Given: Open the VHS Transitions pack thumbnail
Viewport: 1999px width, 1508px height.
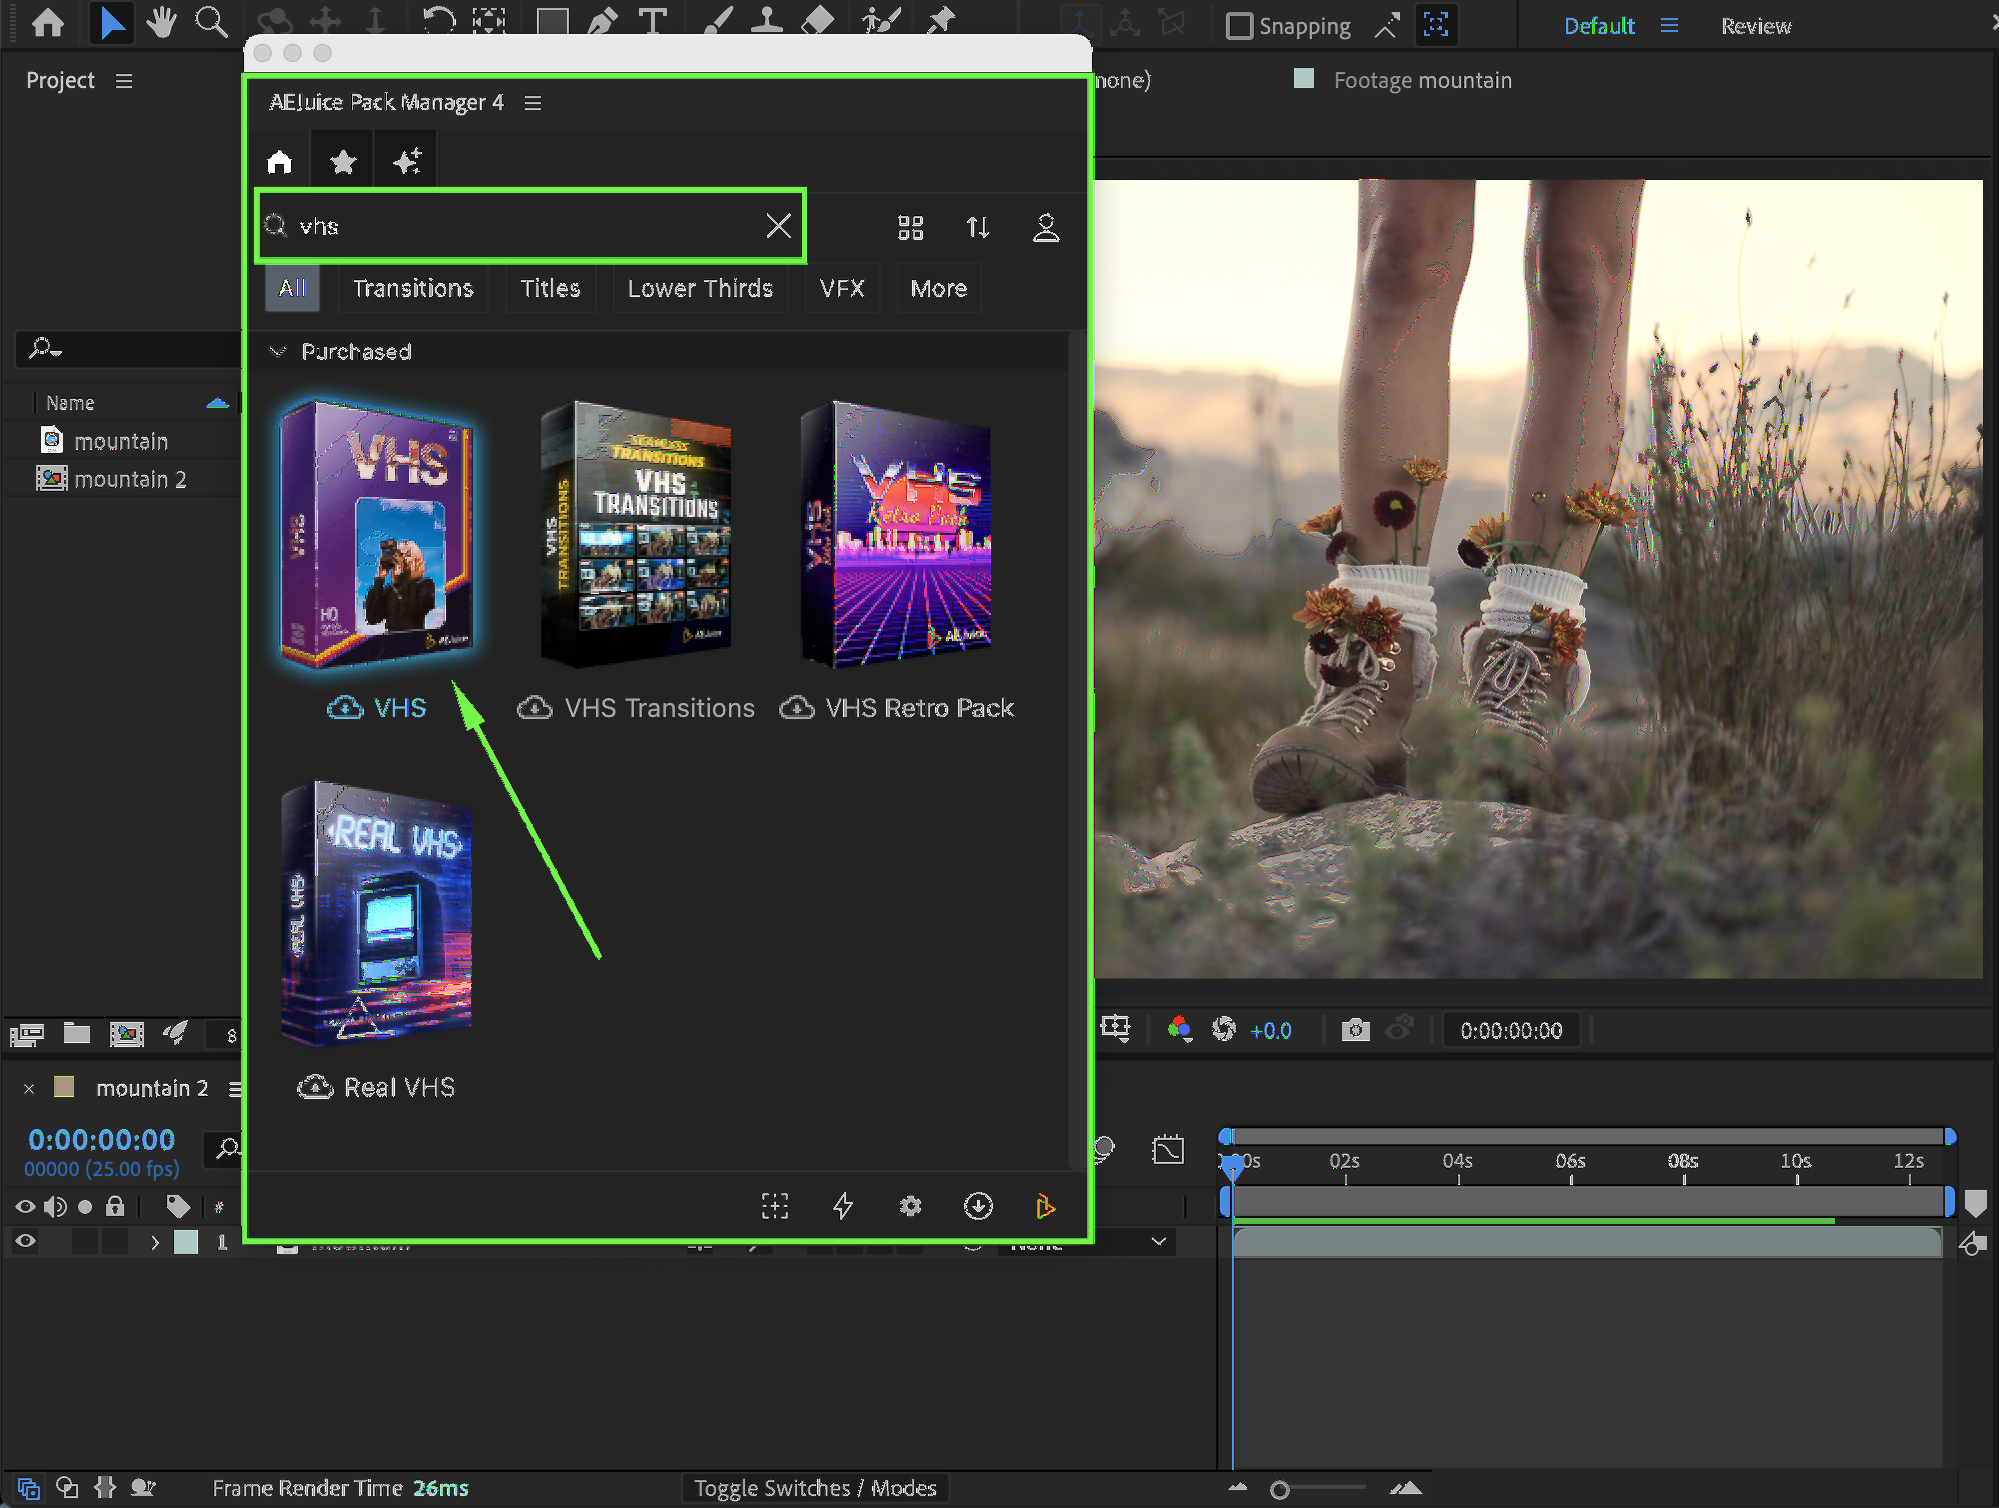Looking at the screenshot, I should [x=636, y=535].
